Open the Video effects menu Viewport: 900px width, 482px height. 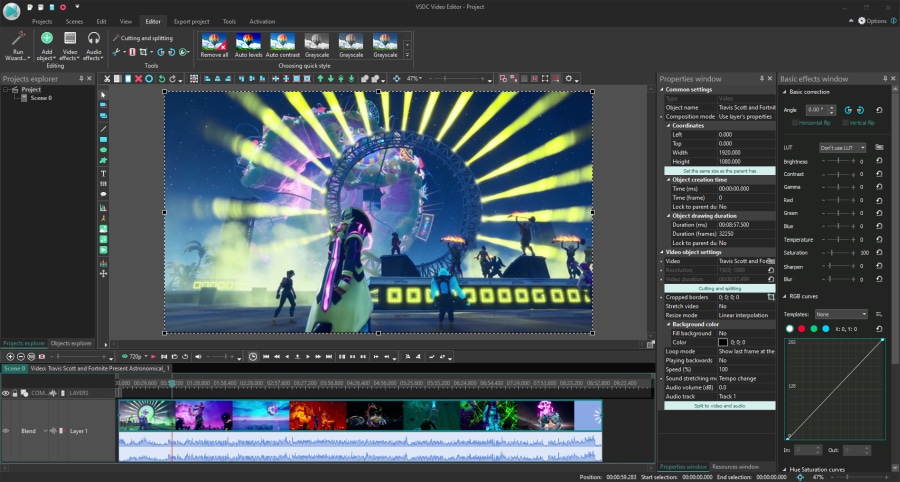click(69, 46)
